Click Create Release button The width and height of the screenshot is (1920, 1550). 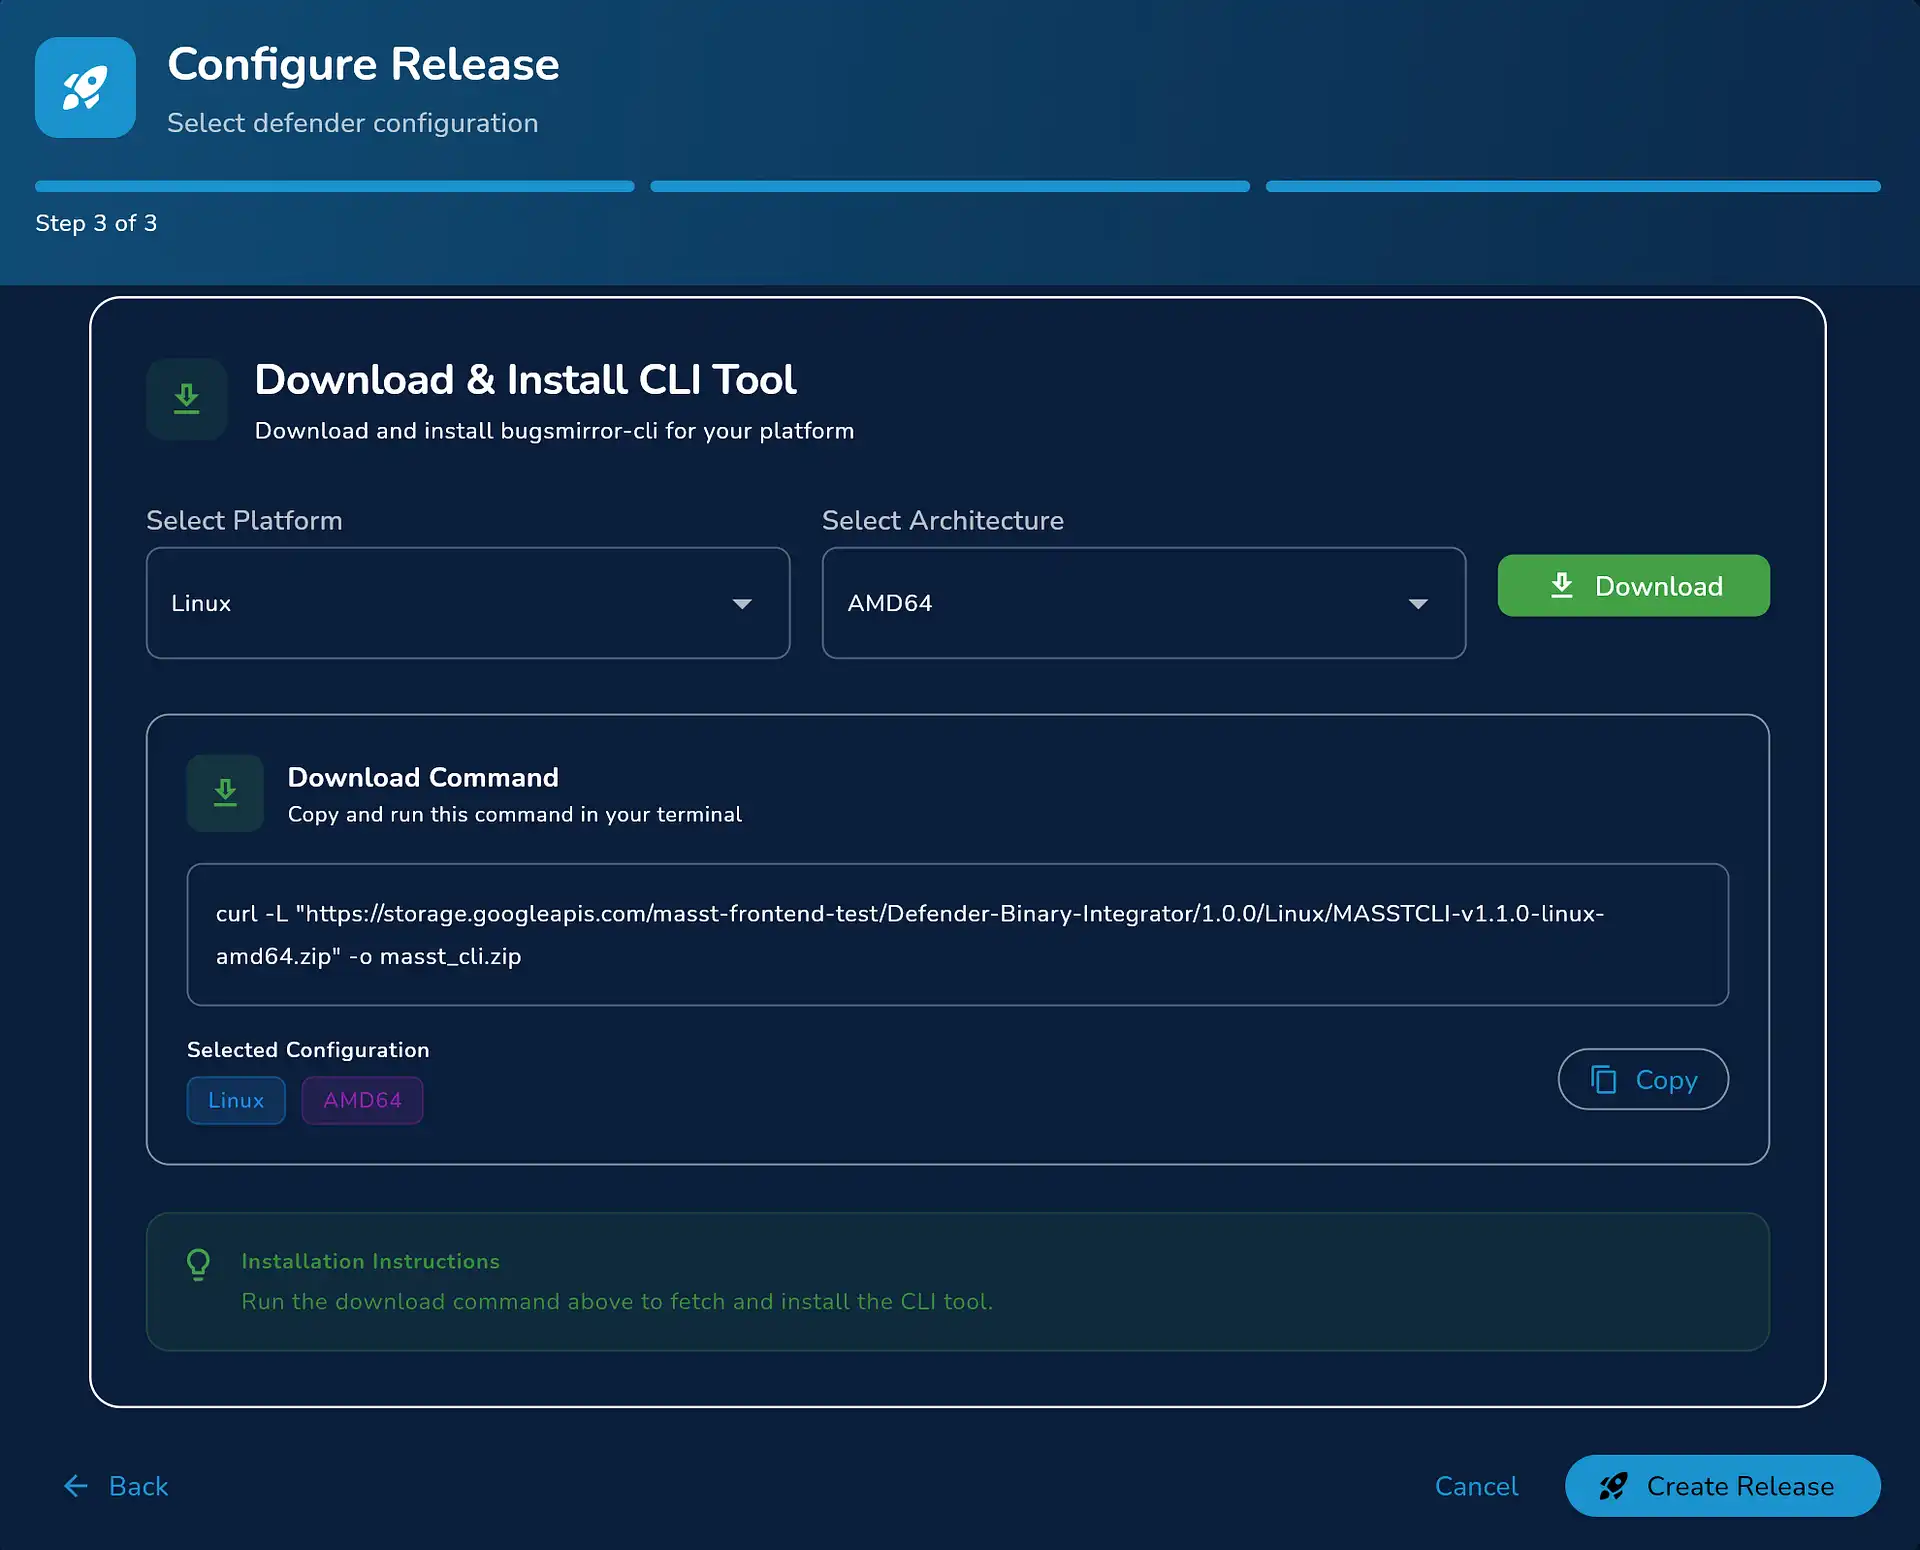[1723, 1486]
